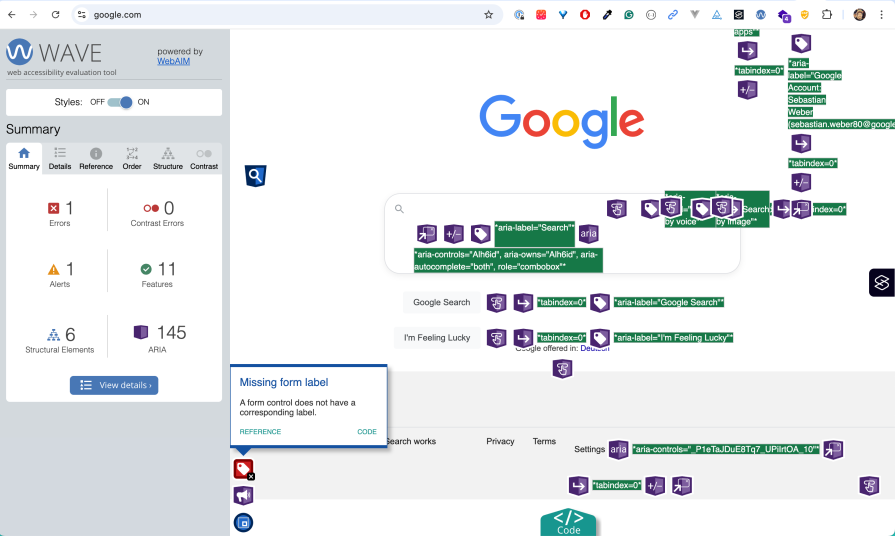Click the aria-controls combobox green label in the search box
The image size is (895, 536).
pos(508,260)
